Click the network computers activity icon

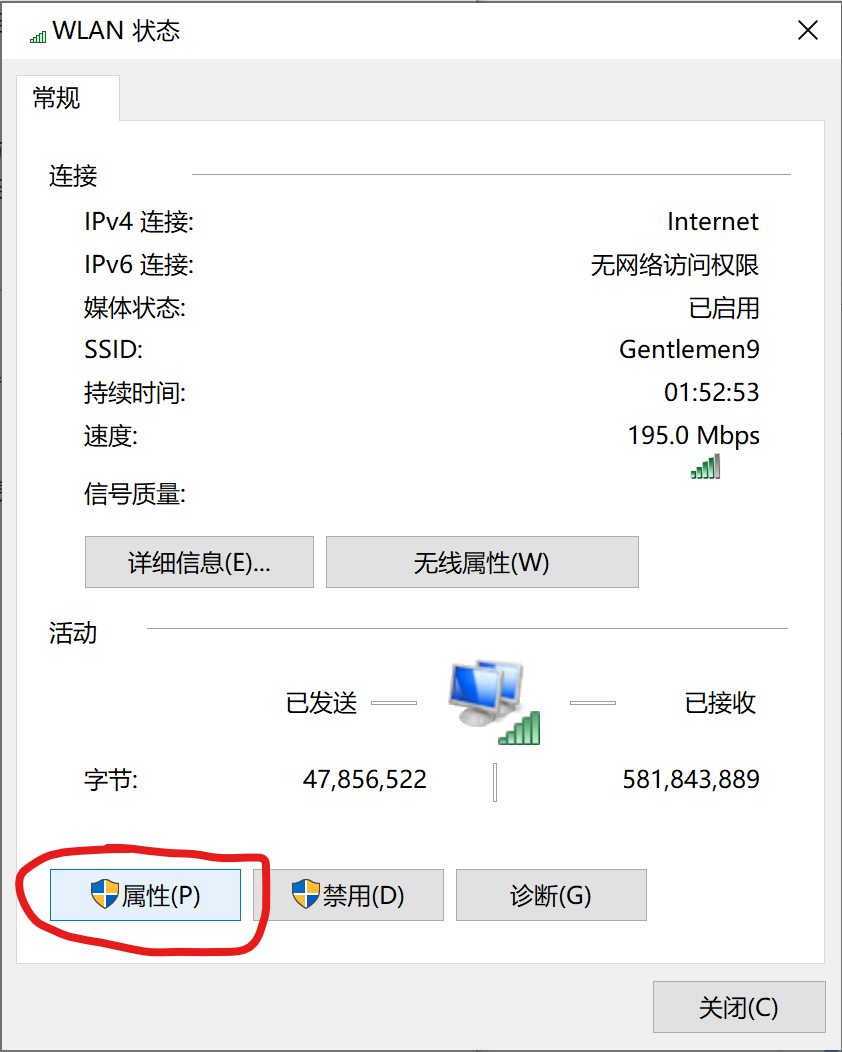point(494,702)
